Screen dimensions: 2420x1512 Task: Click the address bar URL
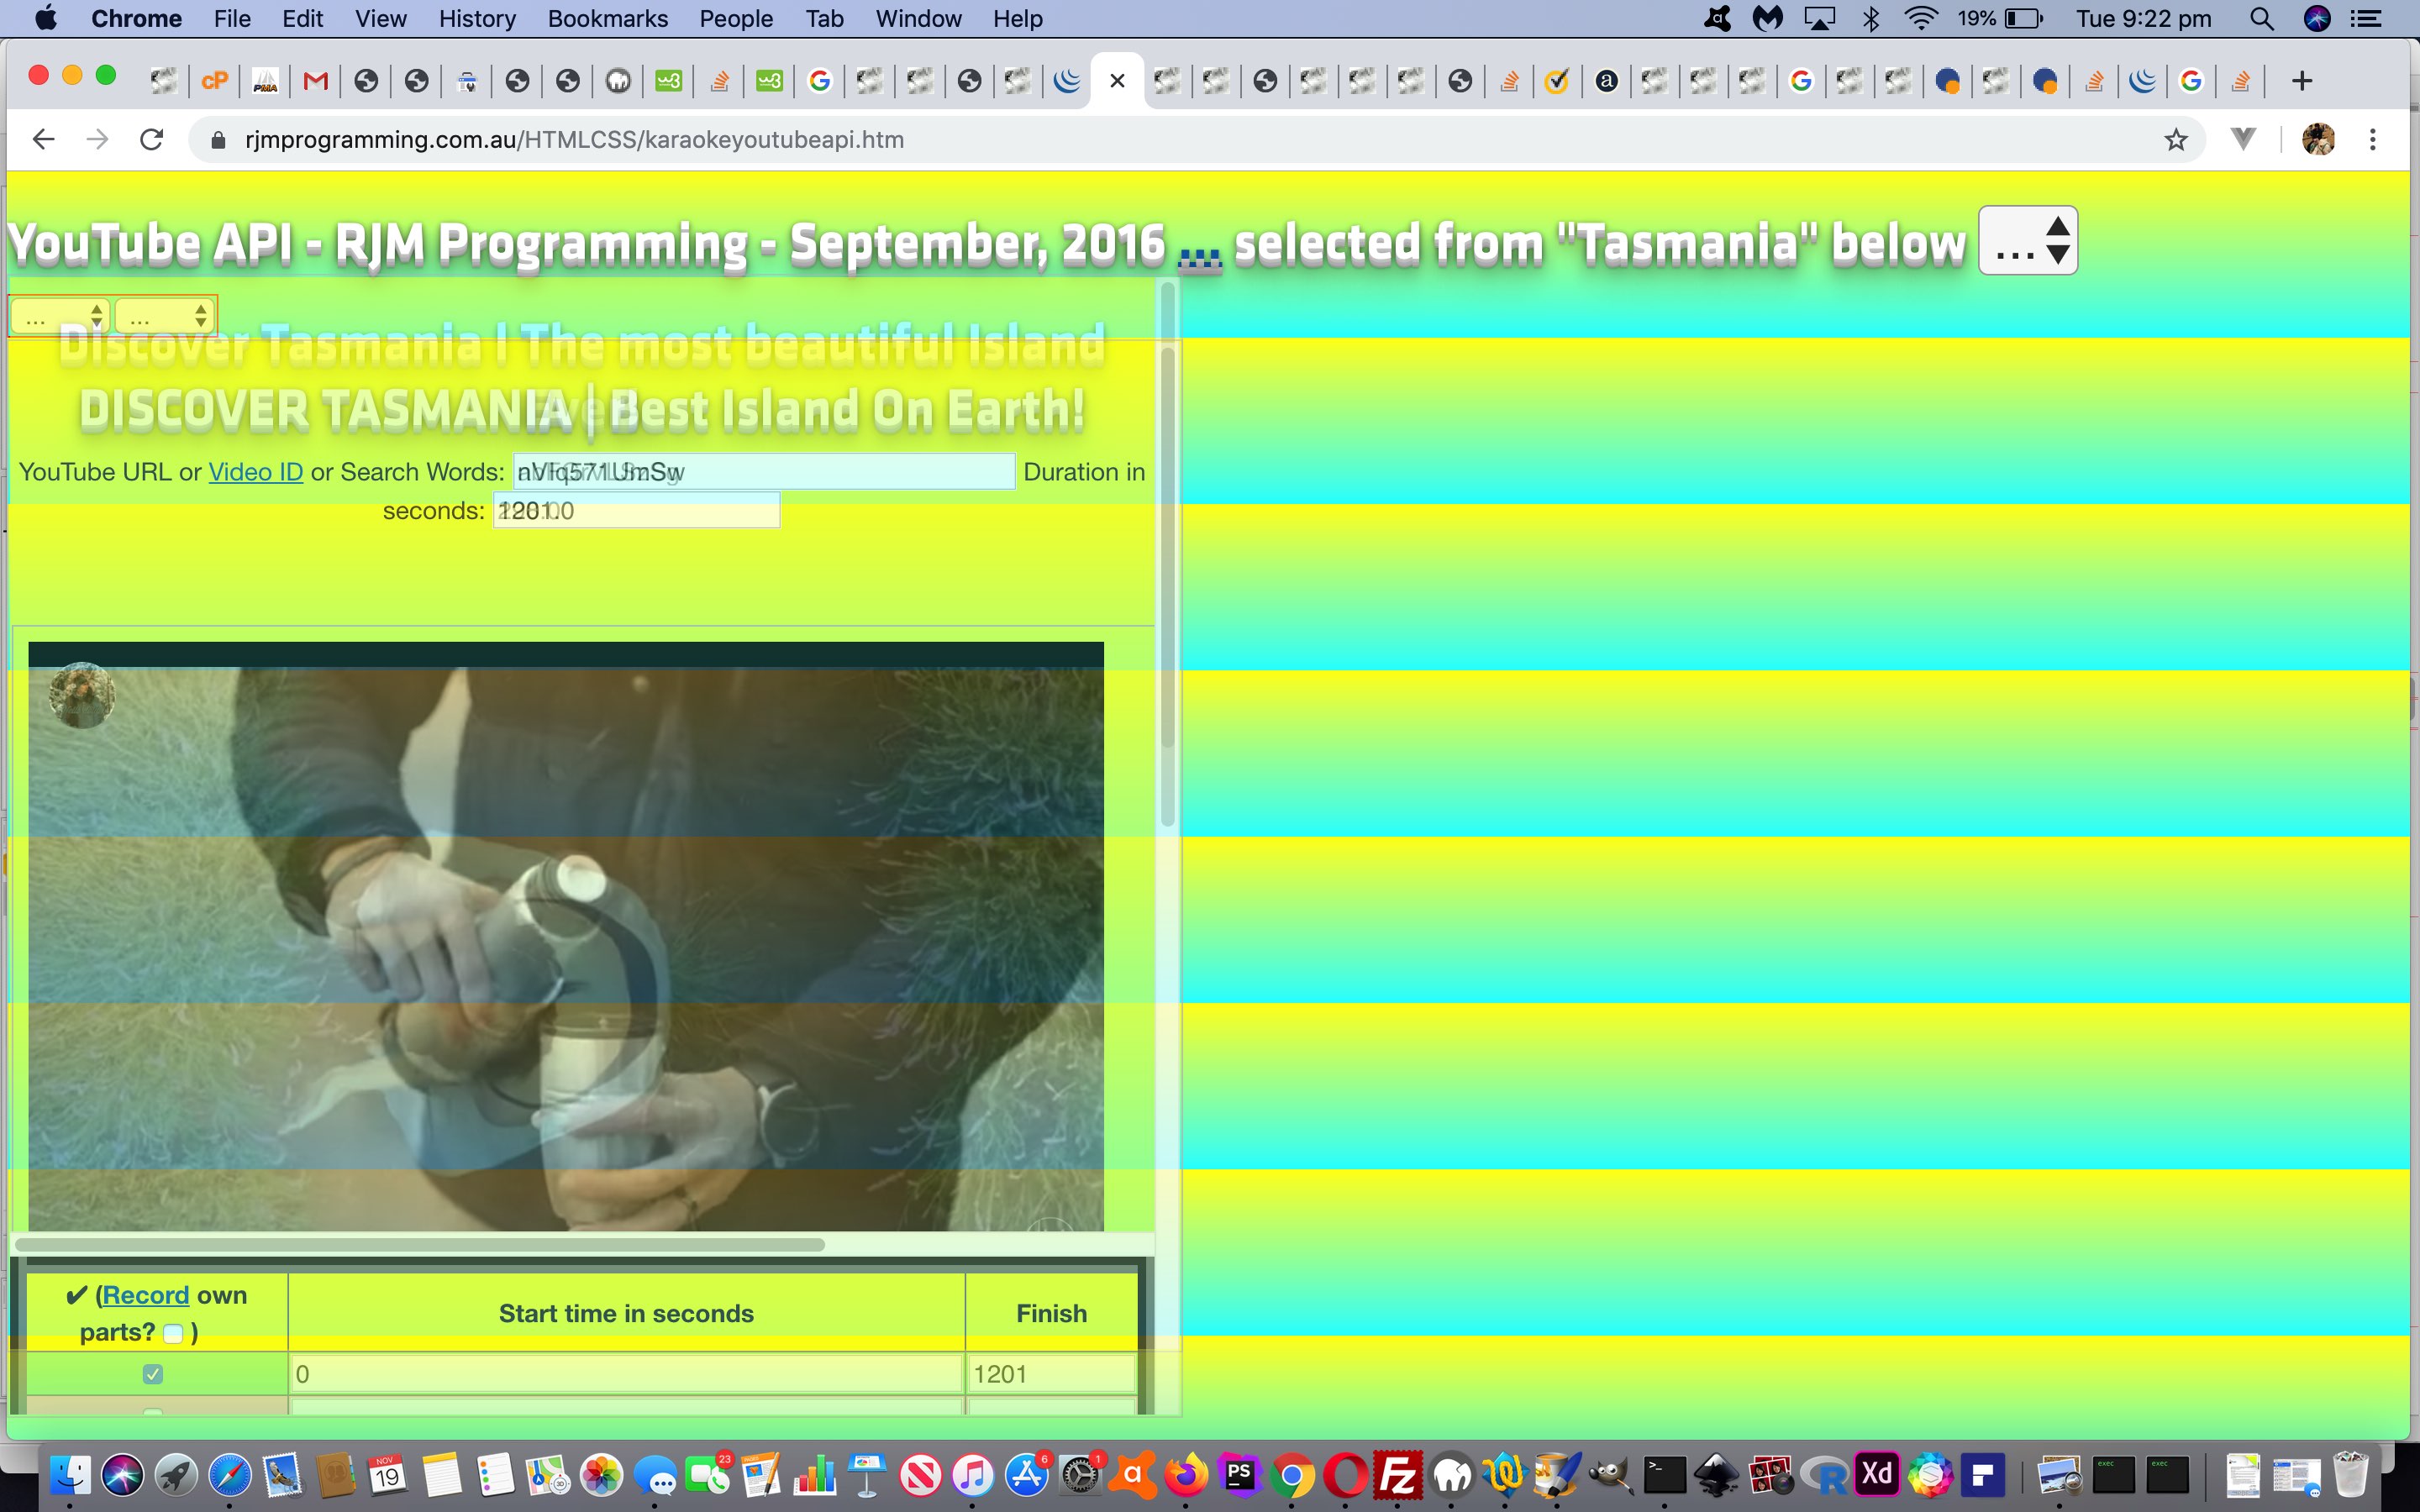click(x=574, y=140)
